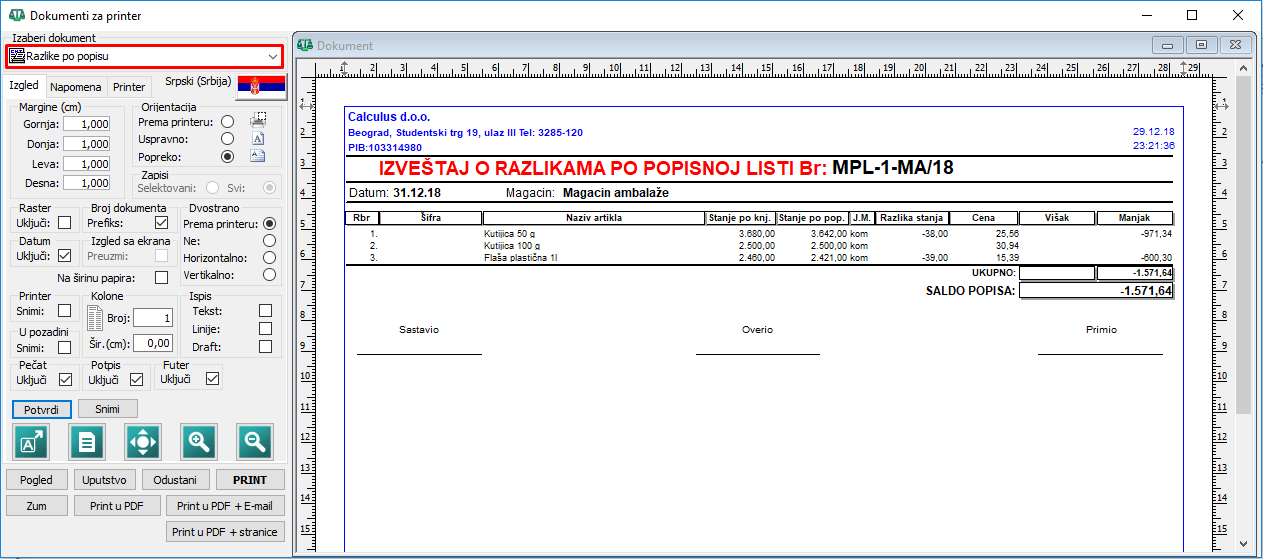Enable the Raster Uključi checkbox
The width and height of the screenshot is (1263, 559).
click(x=64, y=223)
